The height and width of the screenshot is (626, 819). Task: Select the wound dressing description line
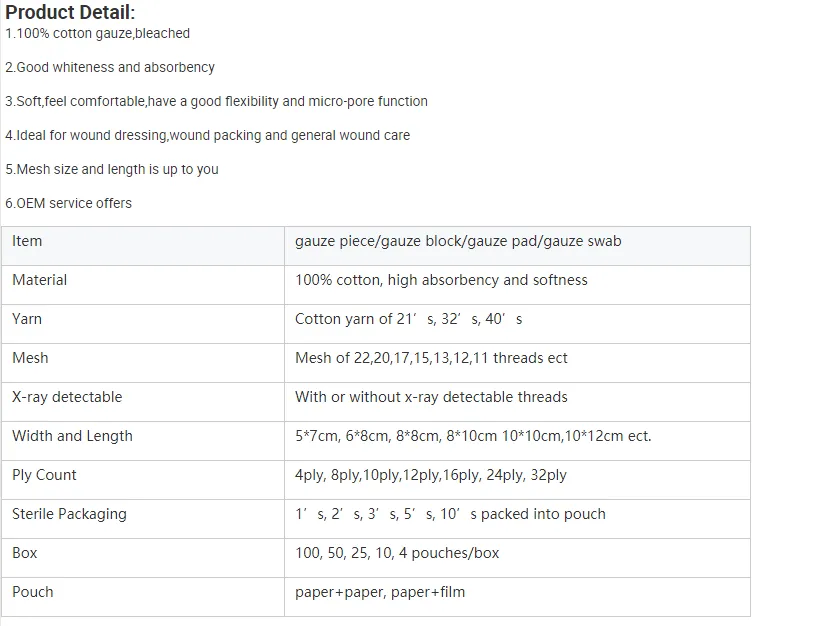(208, 135)
